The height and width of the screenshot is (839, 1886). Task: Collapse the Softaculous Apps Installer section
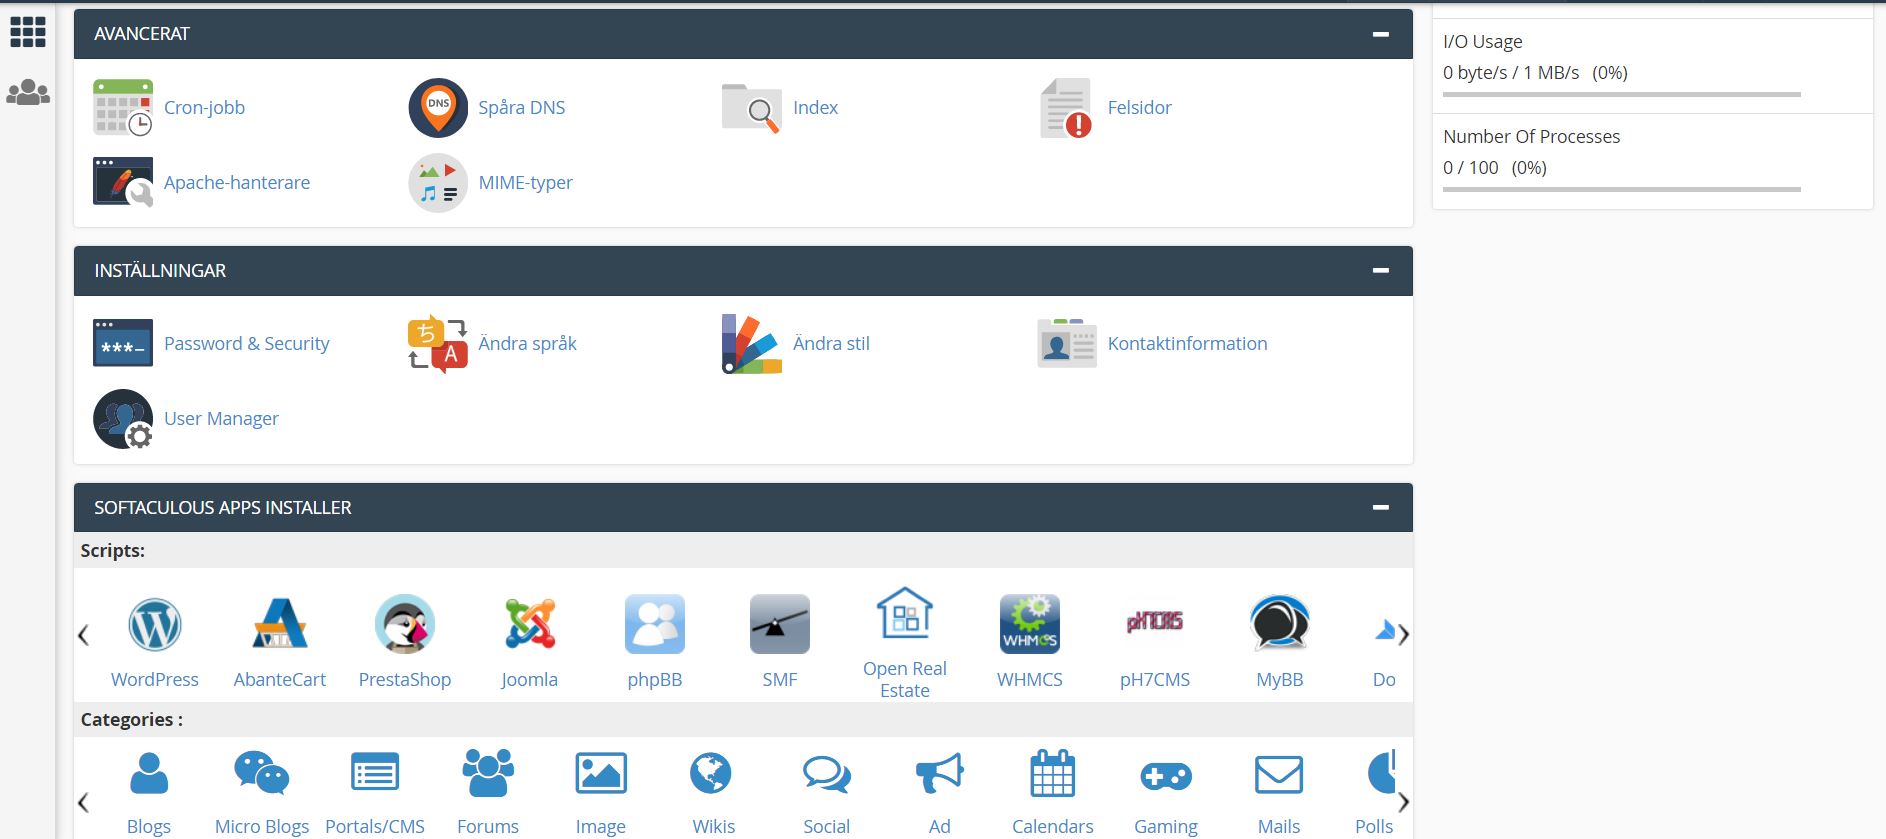pos(1381,508)
